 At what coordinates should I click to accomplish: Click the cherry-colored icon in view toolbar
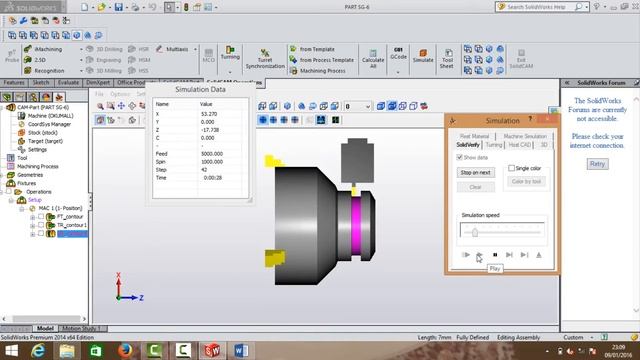[424, 106]
